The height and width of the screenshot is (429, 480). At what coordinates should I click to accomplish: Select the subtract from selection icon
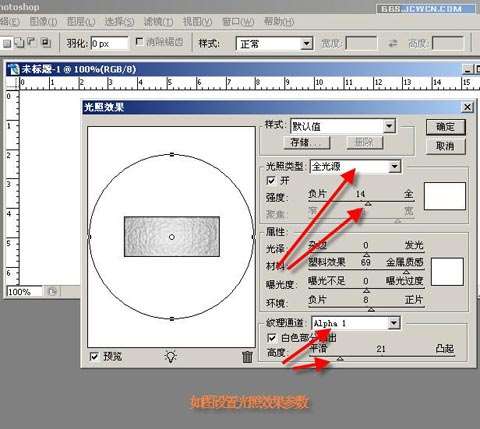coord(32,43)
